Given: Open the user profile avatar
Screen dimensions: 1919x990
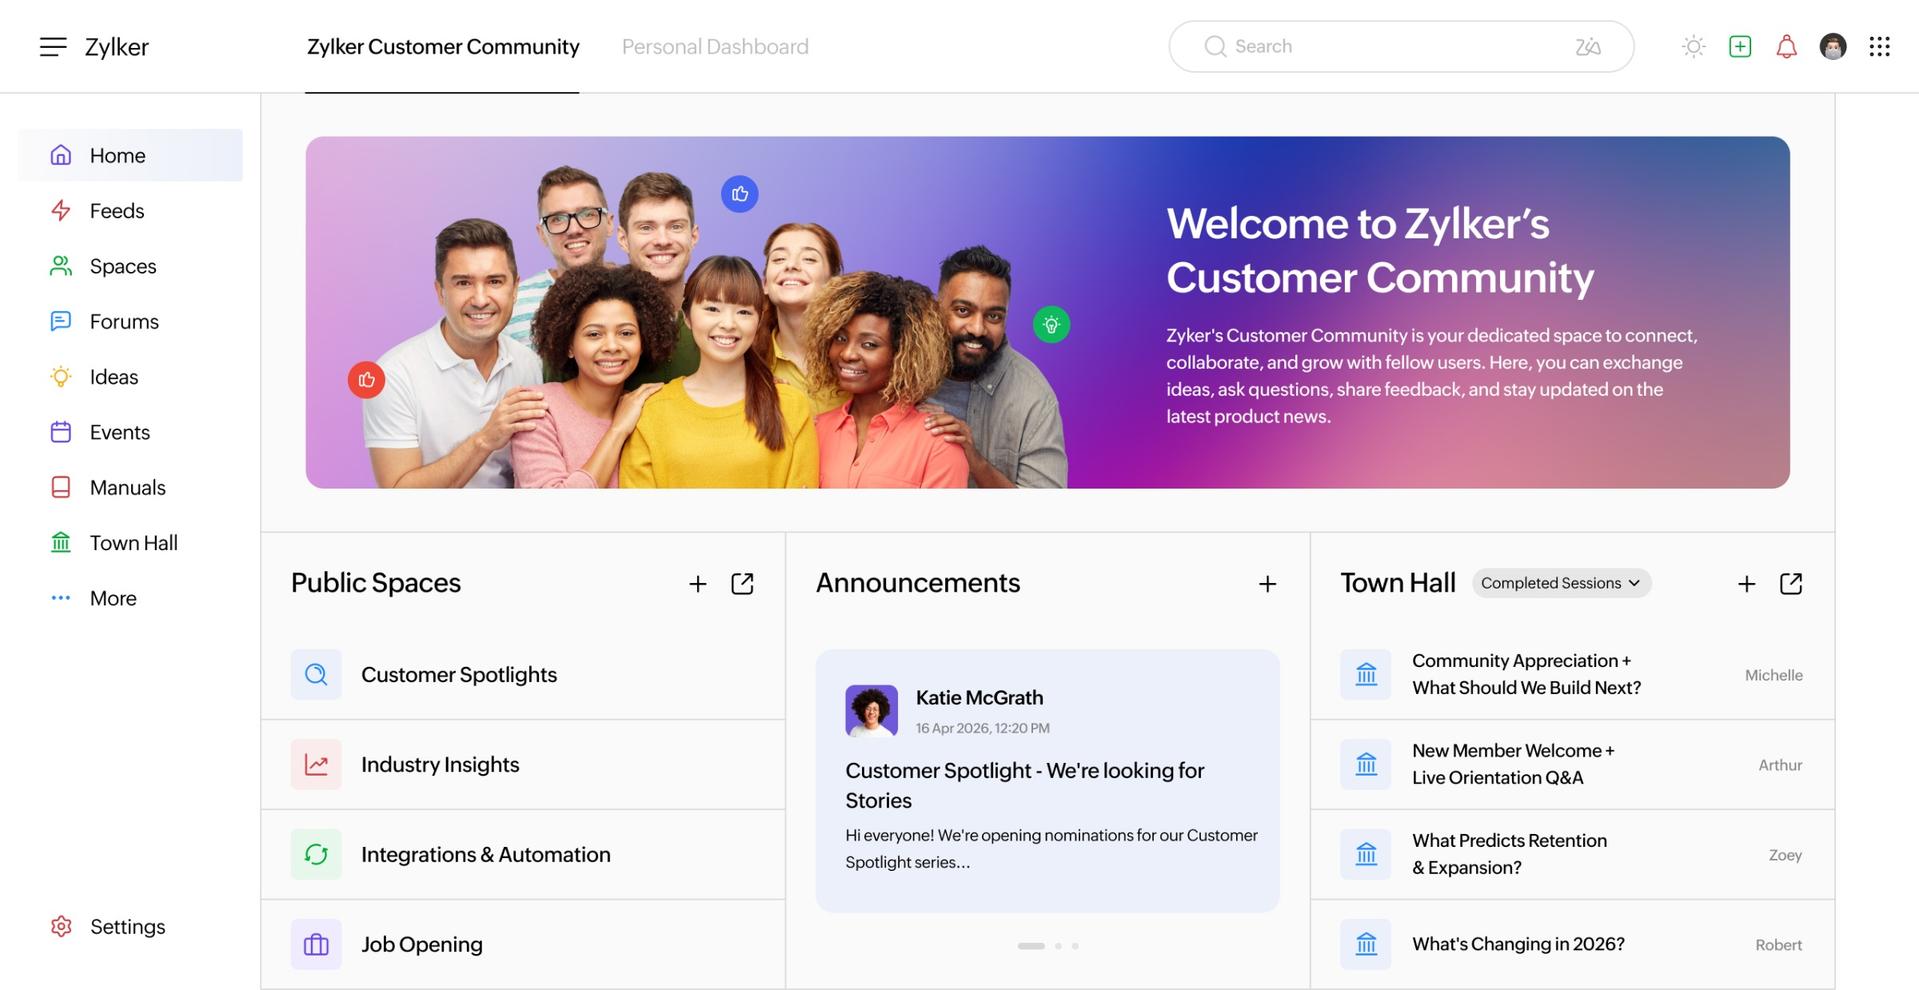Looking at the screenshot, I should [1833, 46].
